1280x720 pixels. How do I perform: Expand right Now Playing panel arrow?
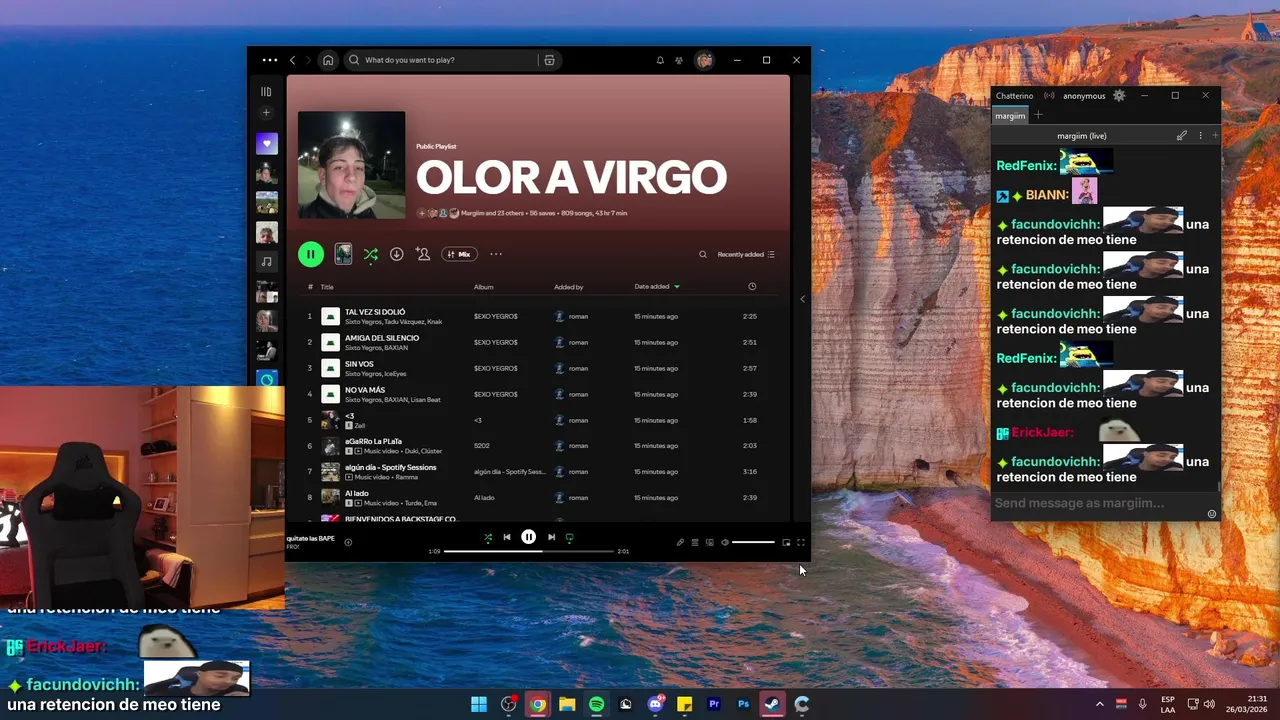(x=801, y=299)
